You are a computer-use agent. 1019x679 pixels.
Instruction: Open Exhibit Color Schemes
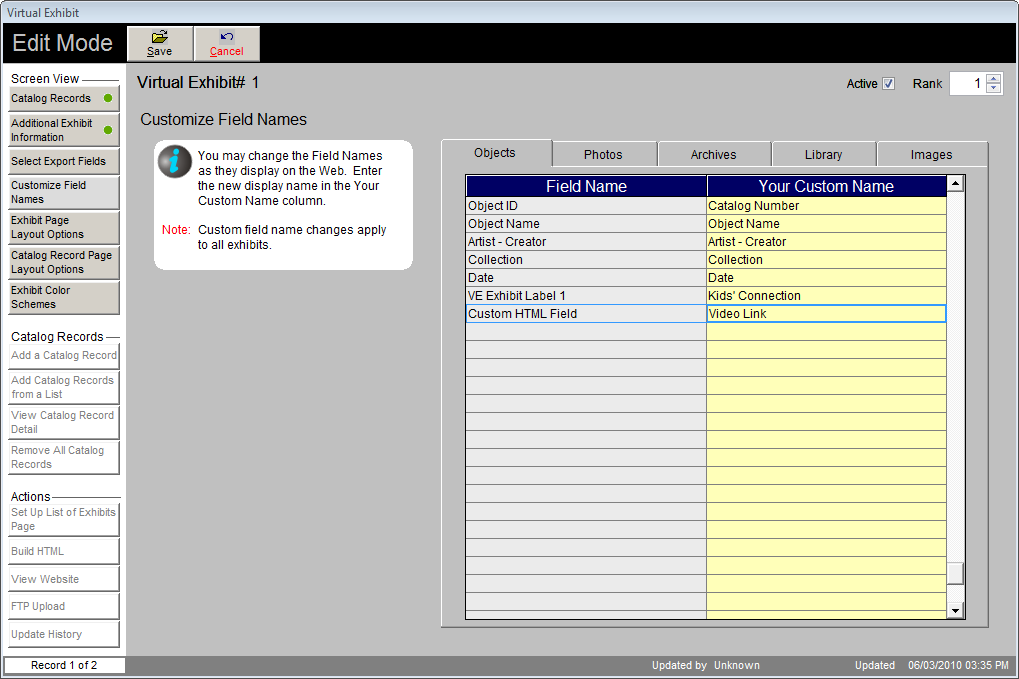click(64, 298)
